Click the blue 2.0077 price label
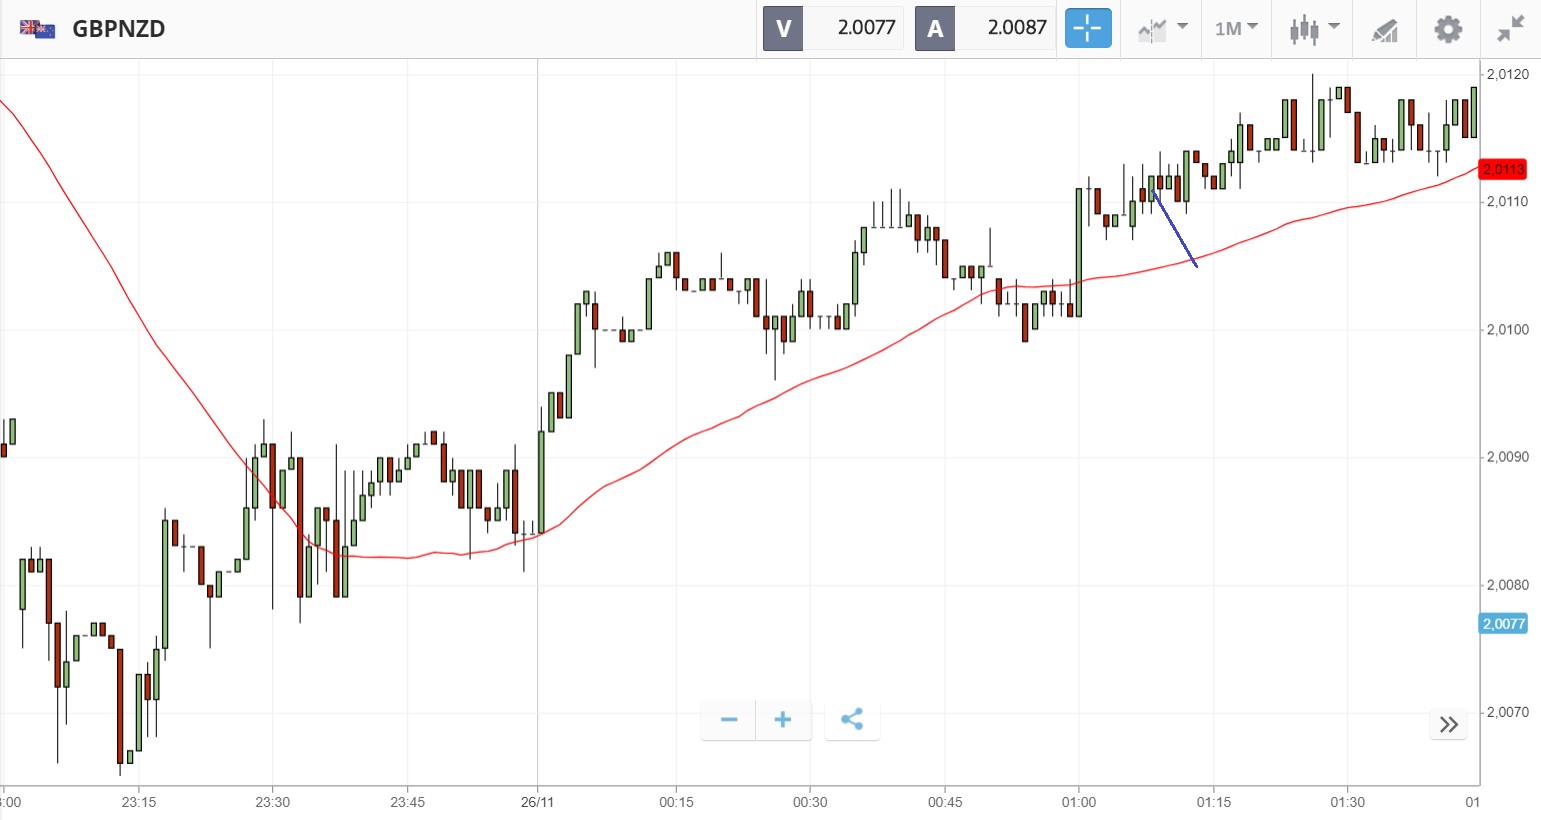Viewport: 1541px width, 820px height. 1503,624
